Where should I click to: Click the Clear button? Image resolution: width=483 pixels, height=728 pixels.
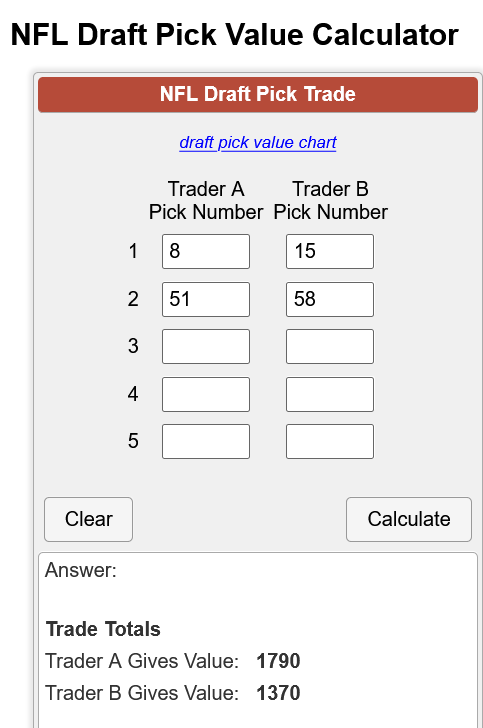[88, 519]
